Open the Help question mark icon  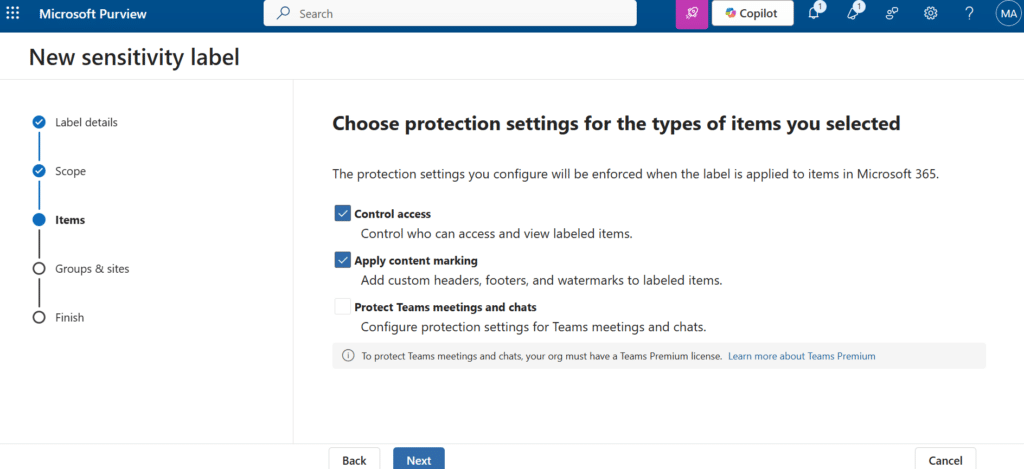pos(969,13)
